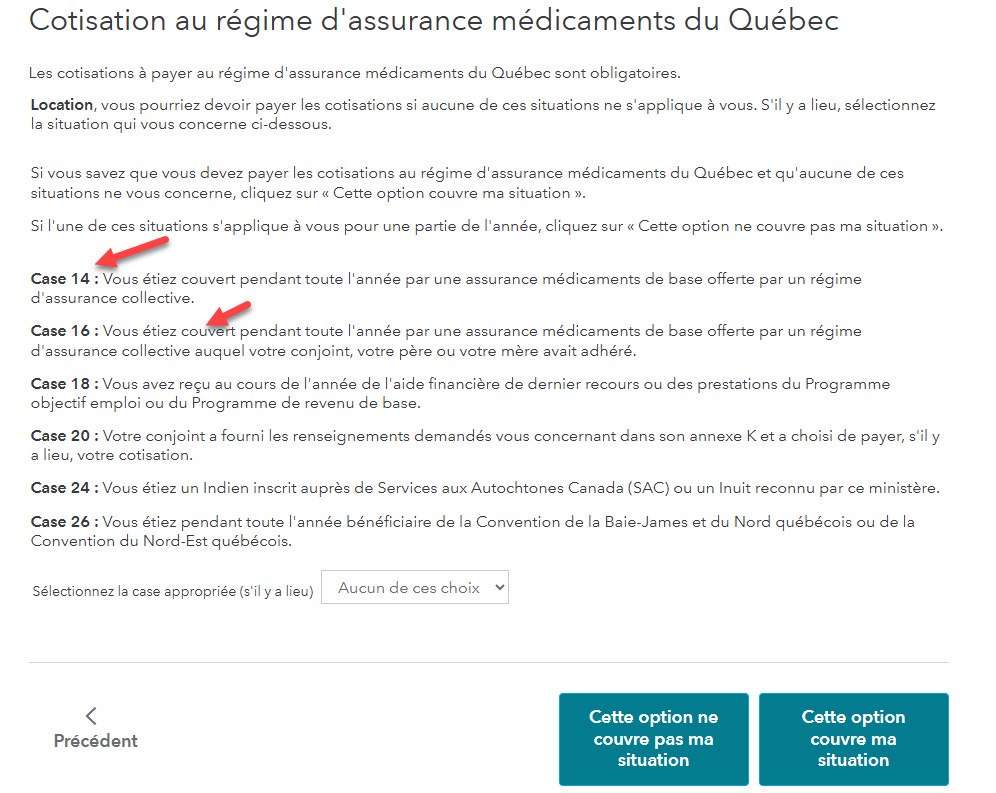
Task: Click the 'Sélectionnez la case appropriée' label
Action: pyautogui.click(x=173, y=591)
